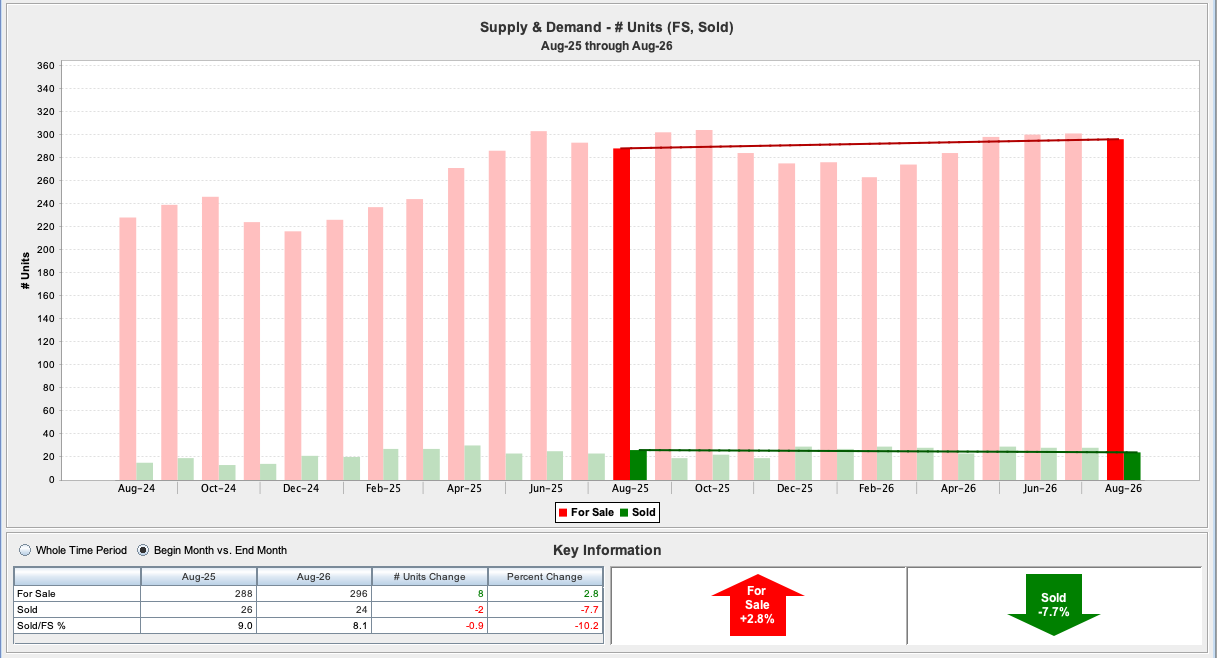Sort by the # Units Change column header
This screenshot has width=1217, height=658.
pos(430,577)
